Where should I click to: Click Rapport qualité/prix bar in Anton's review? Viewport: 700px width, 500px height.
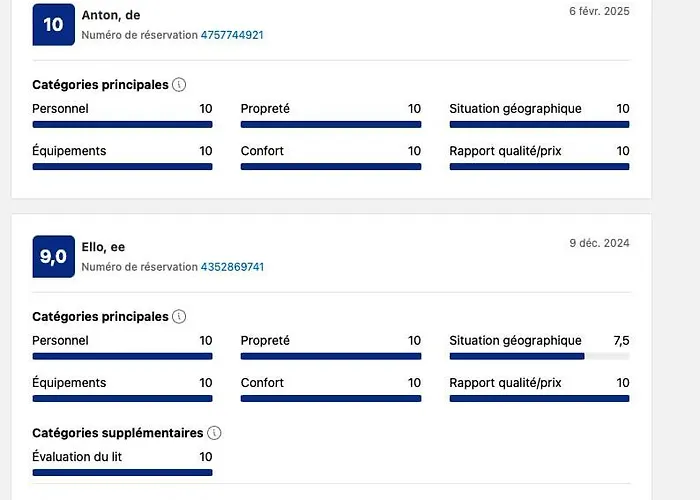(x=539, y=166)
